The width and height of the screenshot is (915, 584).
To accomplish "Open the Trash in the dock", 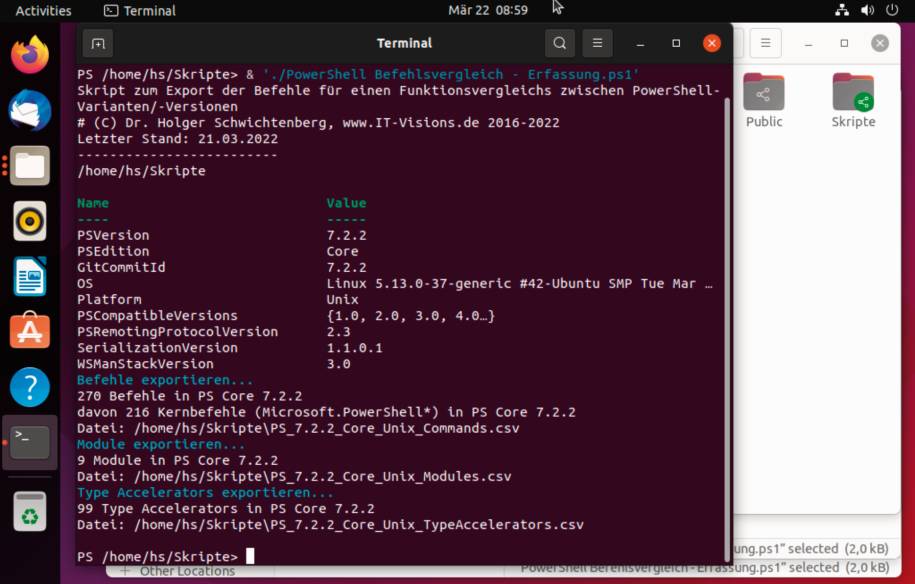I will (x=30, y=511).
